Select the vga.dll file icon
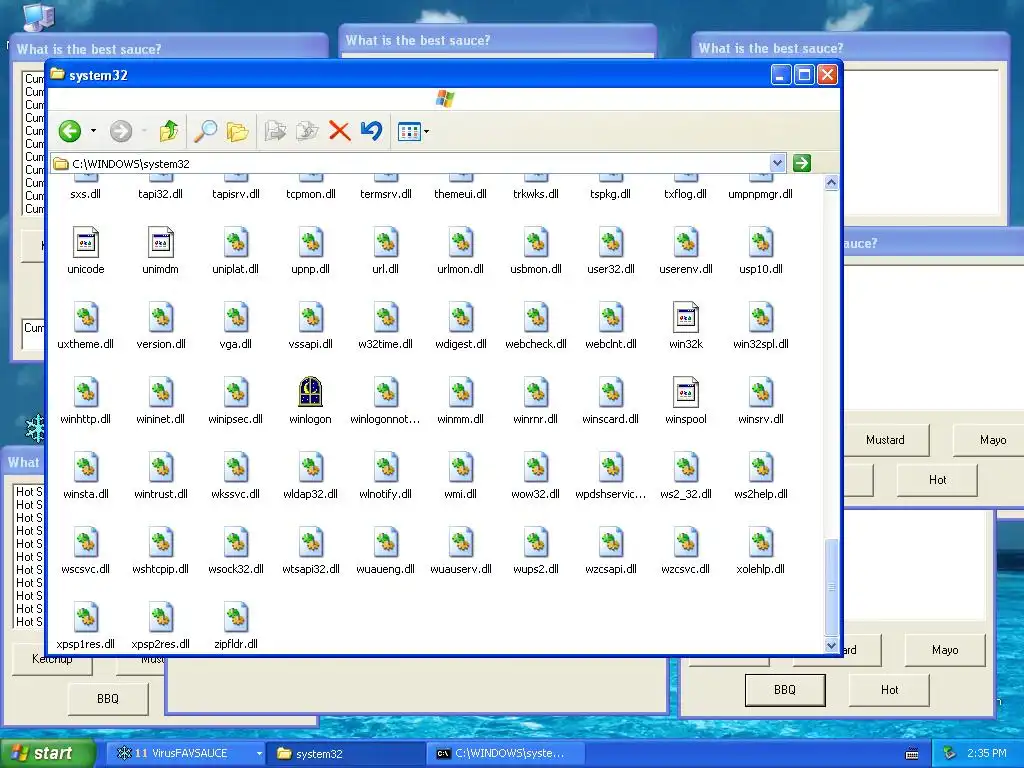The image size is (1024, 768). pos(236,317)
